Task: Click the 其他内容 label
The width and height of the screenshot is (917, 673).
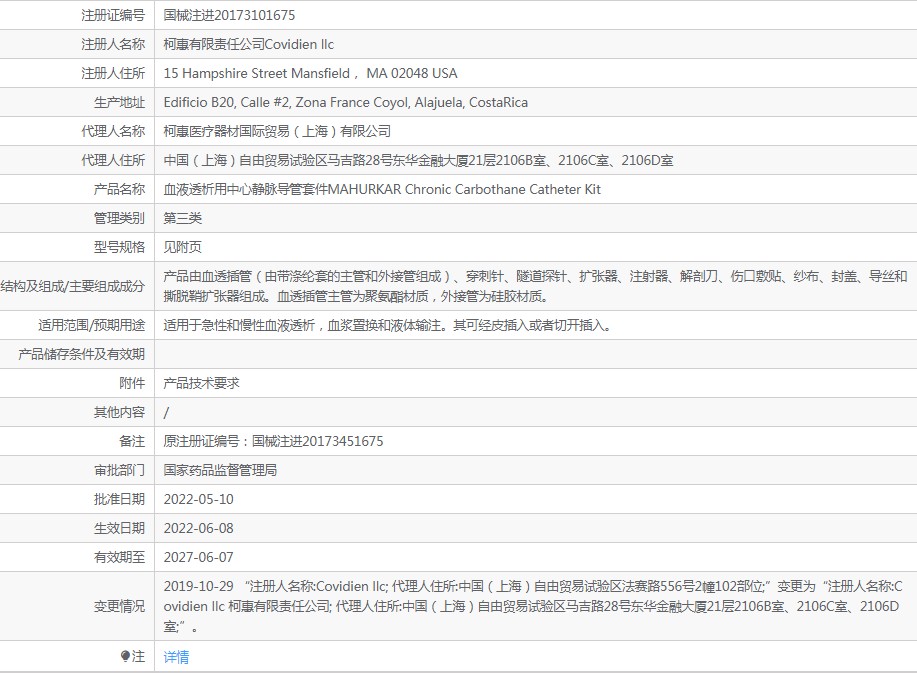Action: [x=119, y=412]
